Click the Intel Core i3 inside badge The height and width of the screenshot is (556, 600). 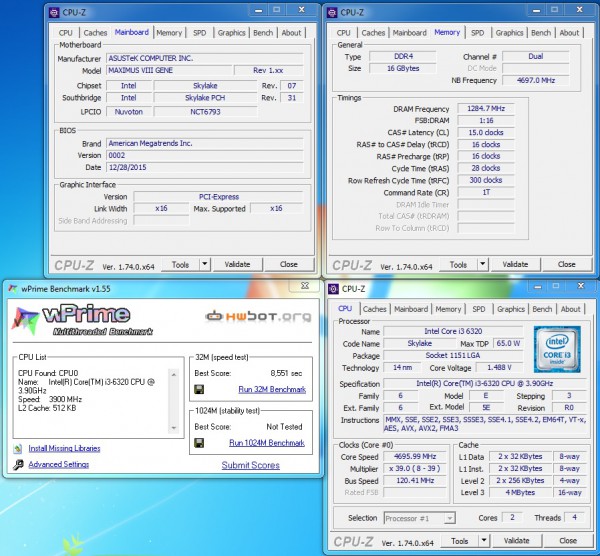(557, 349)
